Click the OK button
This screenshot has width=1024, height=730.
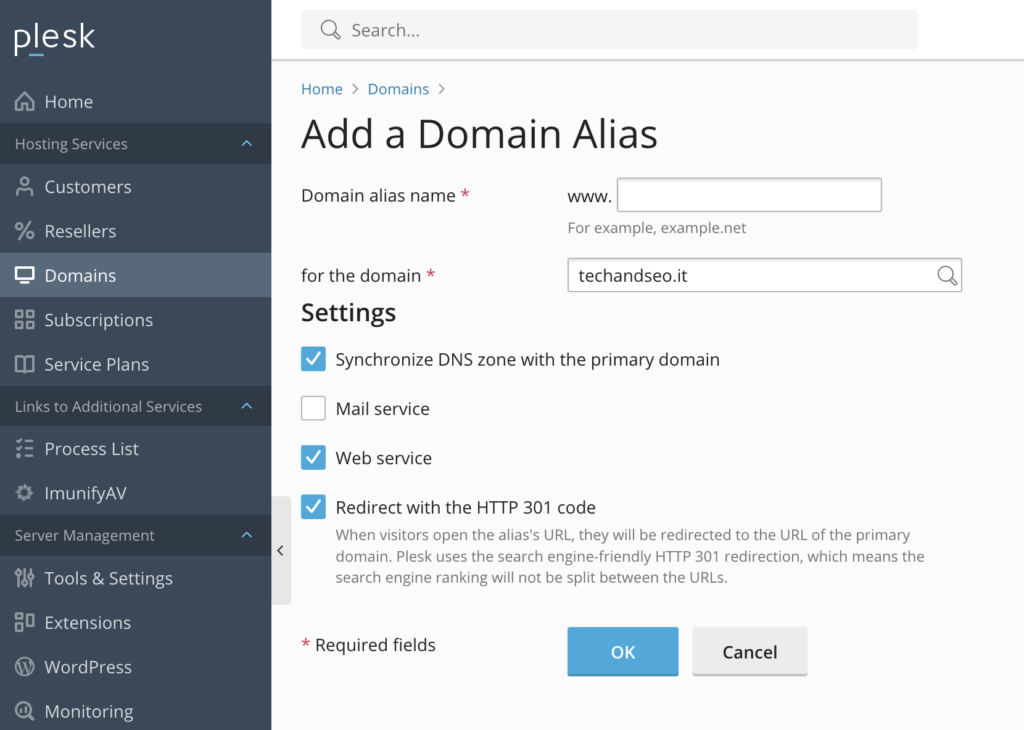coord(622,652)
